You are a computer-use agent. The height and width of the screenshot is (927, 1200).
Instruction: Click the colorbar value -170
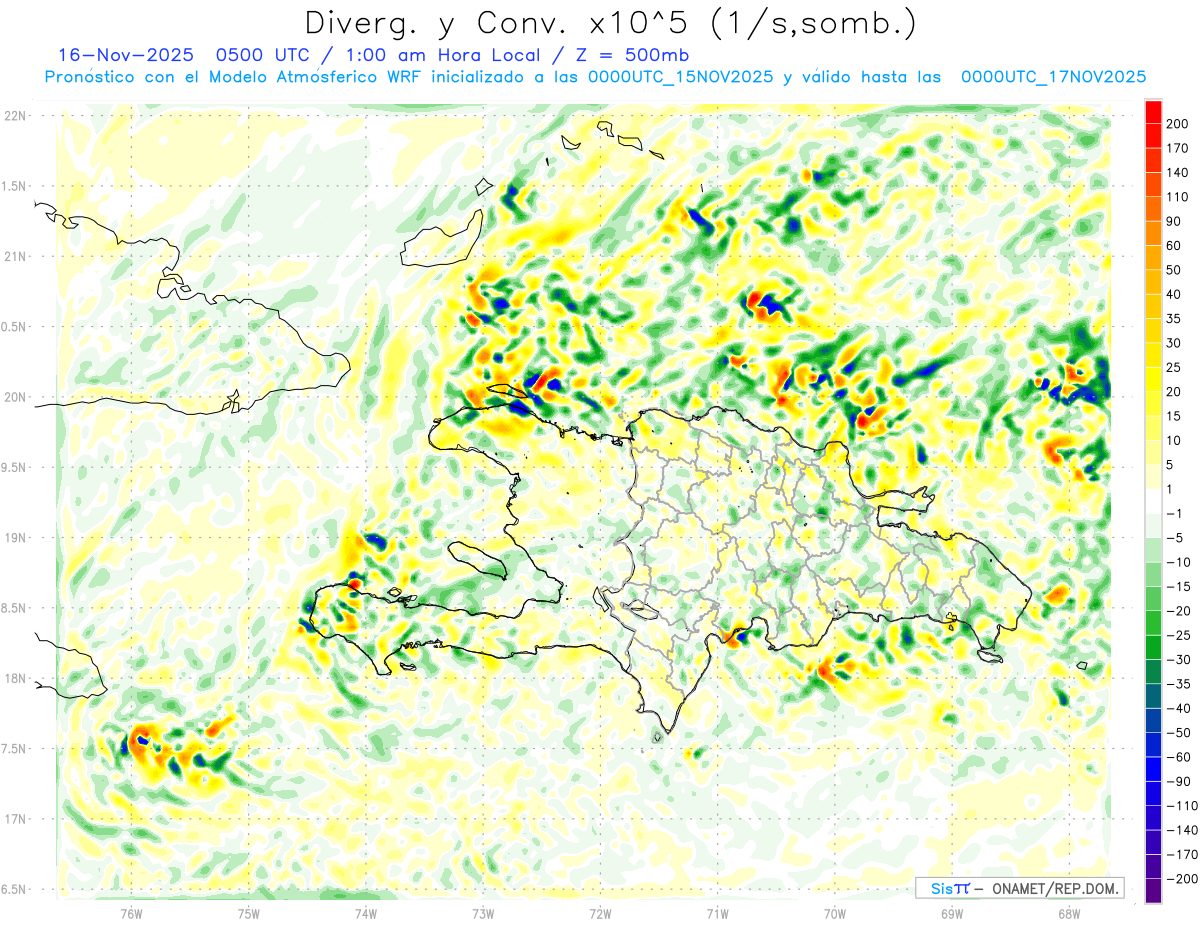click(x=1182, y=855)
